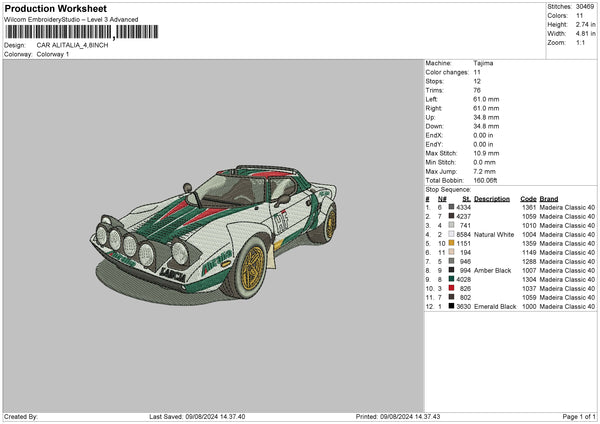
Task: Click the St. column header
Action: [466, 199]
